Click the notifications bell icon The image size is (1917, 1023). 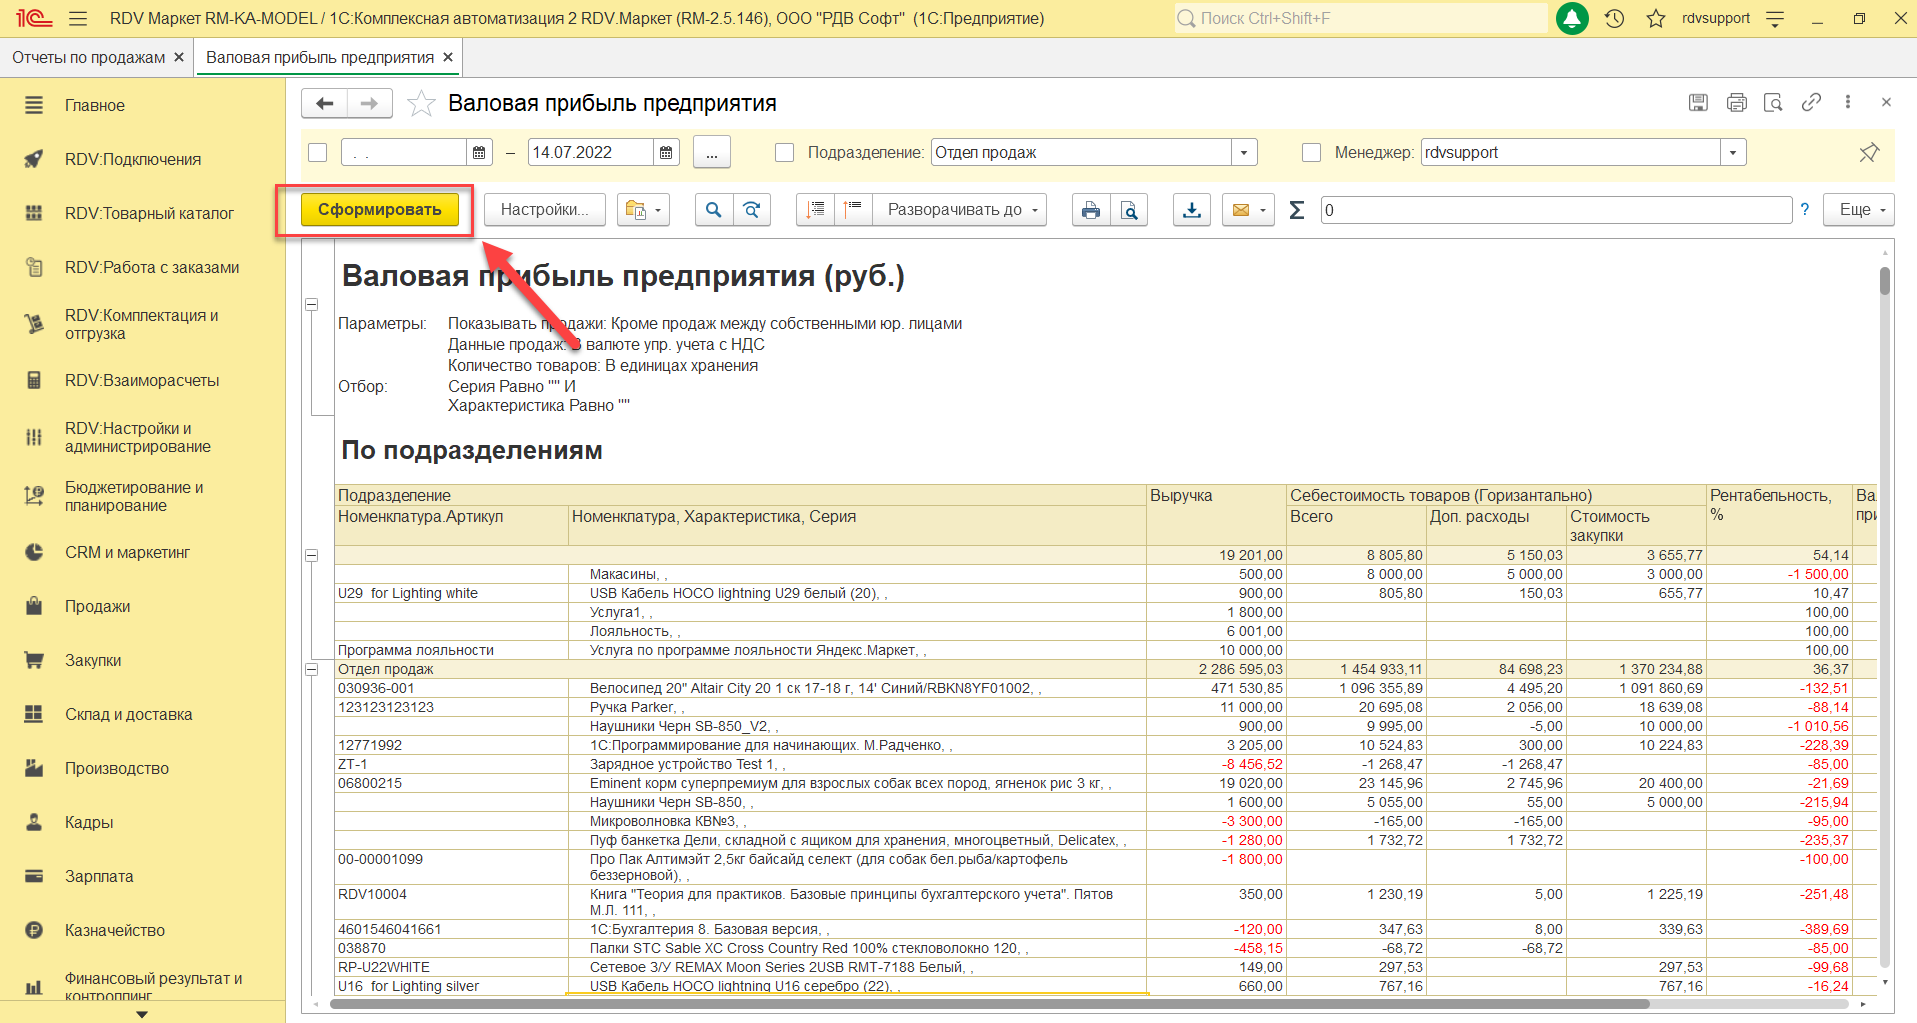[1572, 19]
